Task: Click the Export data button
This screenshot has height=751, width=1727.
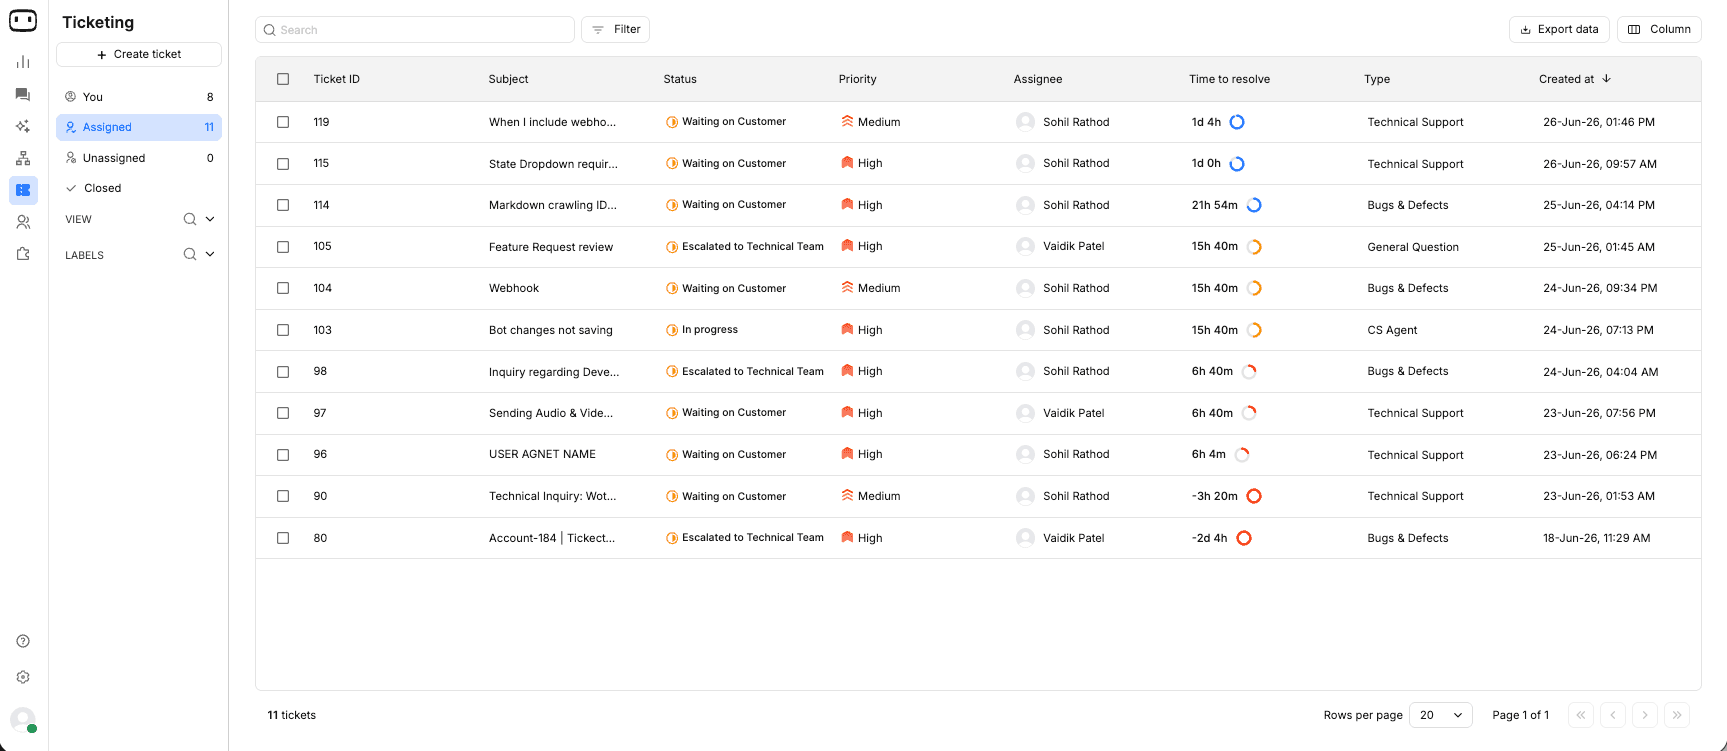Action: coord(1559,29)
